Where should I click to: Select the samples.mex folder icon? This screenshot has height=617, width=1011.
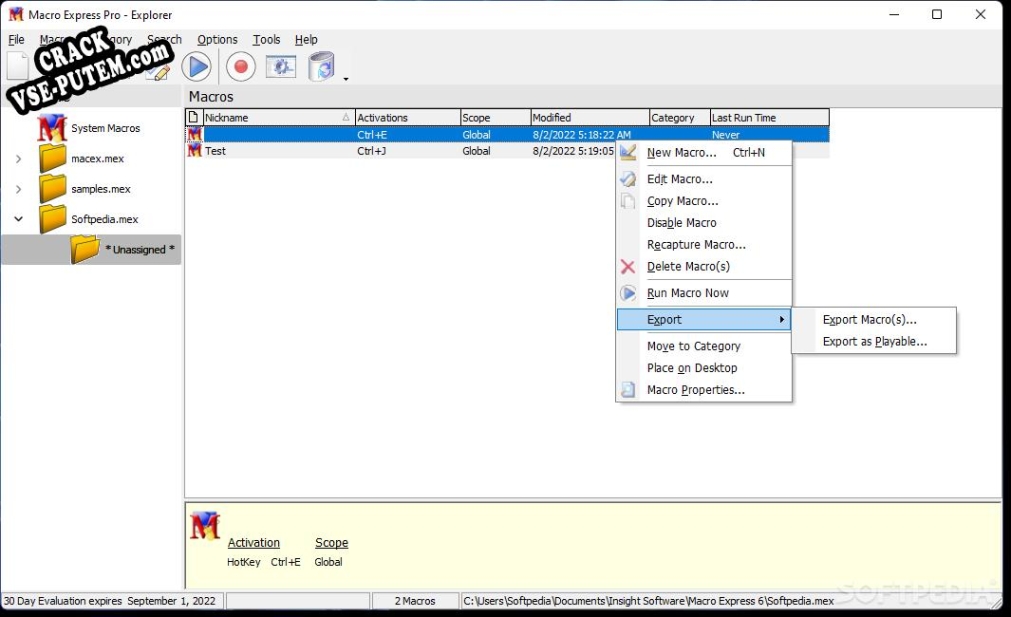pos(52,188)
